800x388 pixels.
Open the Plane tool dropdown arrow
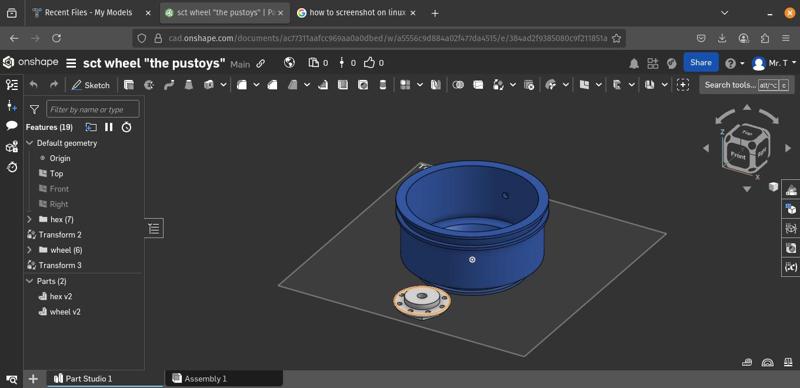[x=598, y=85]
